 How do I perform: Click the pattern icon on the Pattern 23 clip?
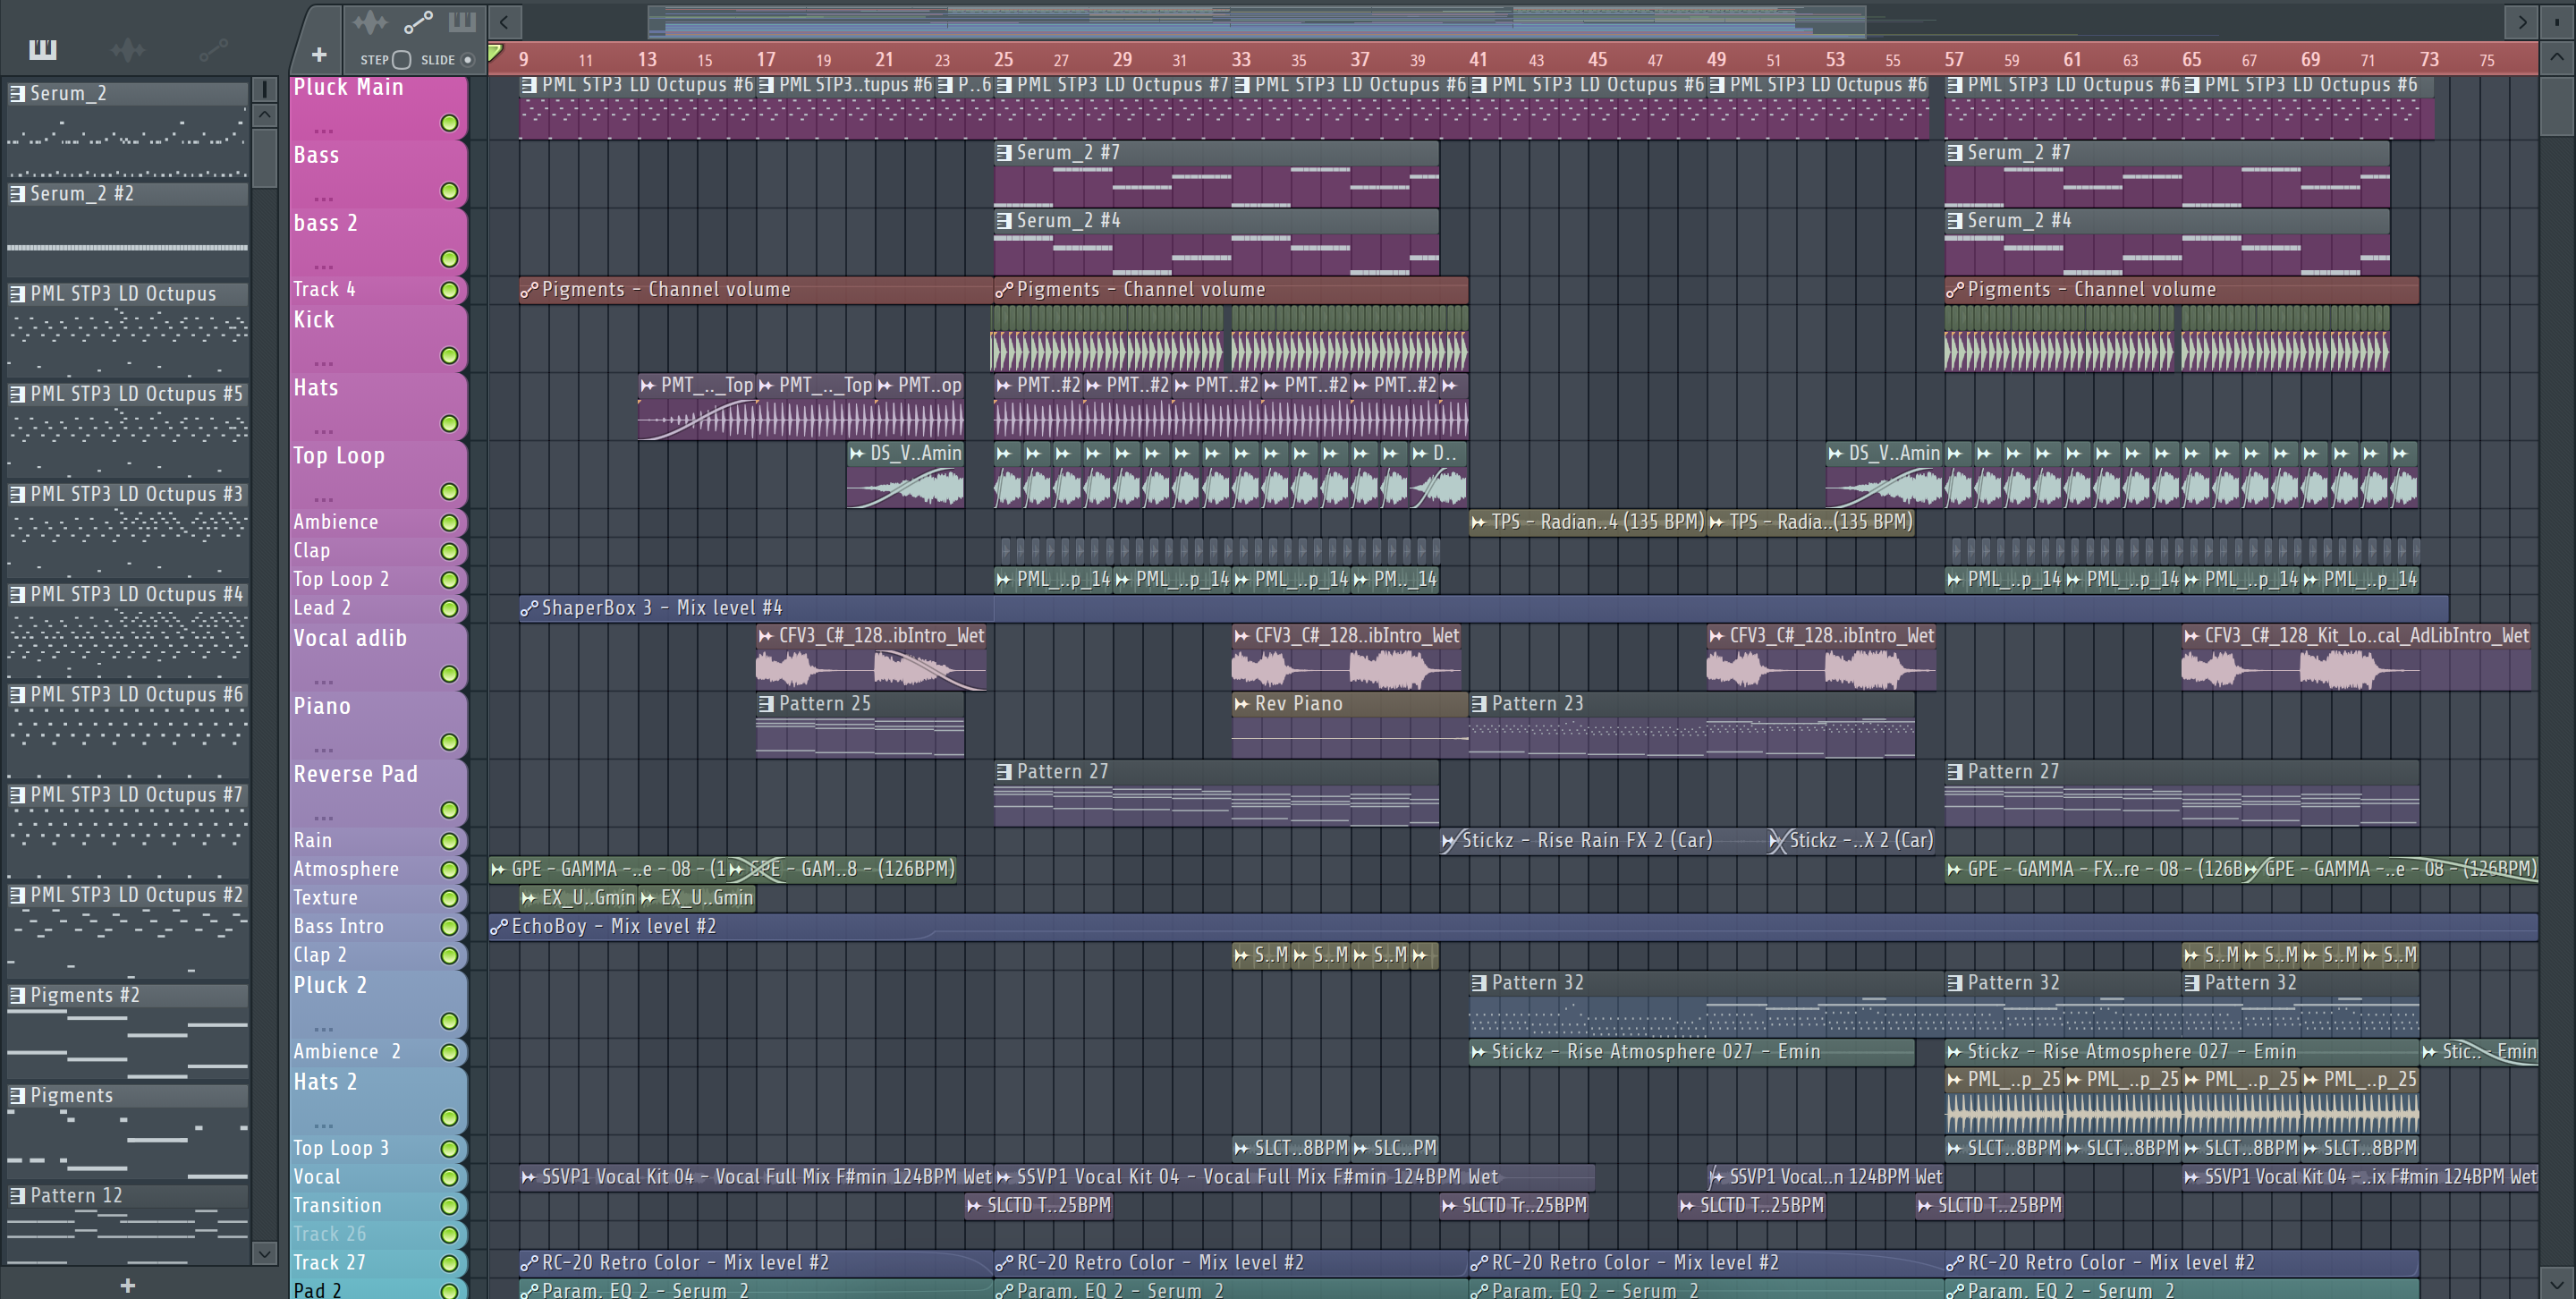[1479, 704]
